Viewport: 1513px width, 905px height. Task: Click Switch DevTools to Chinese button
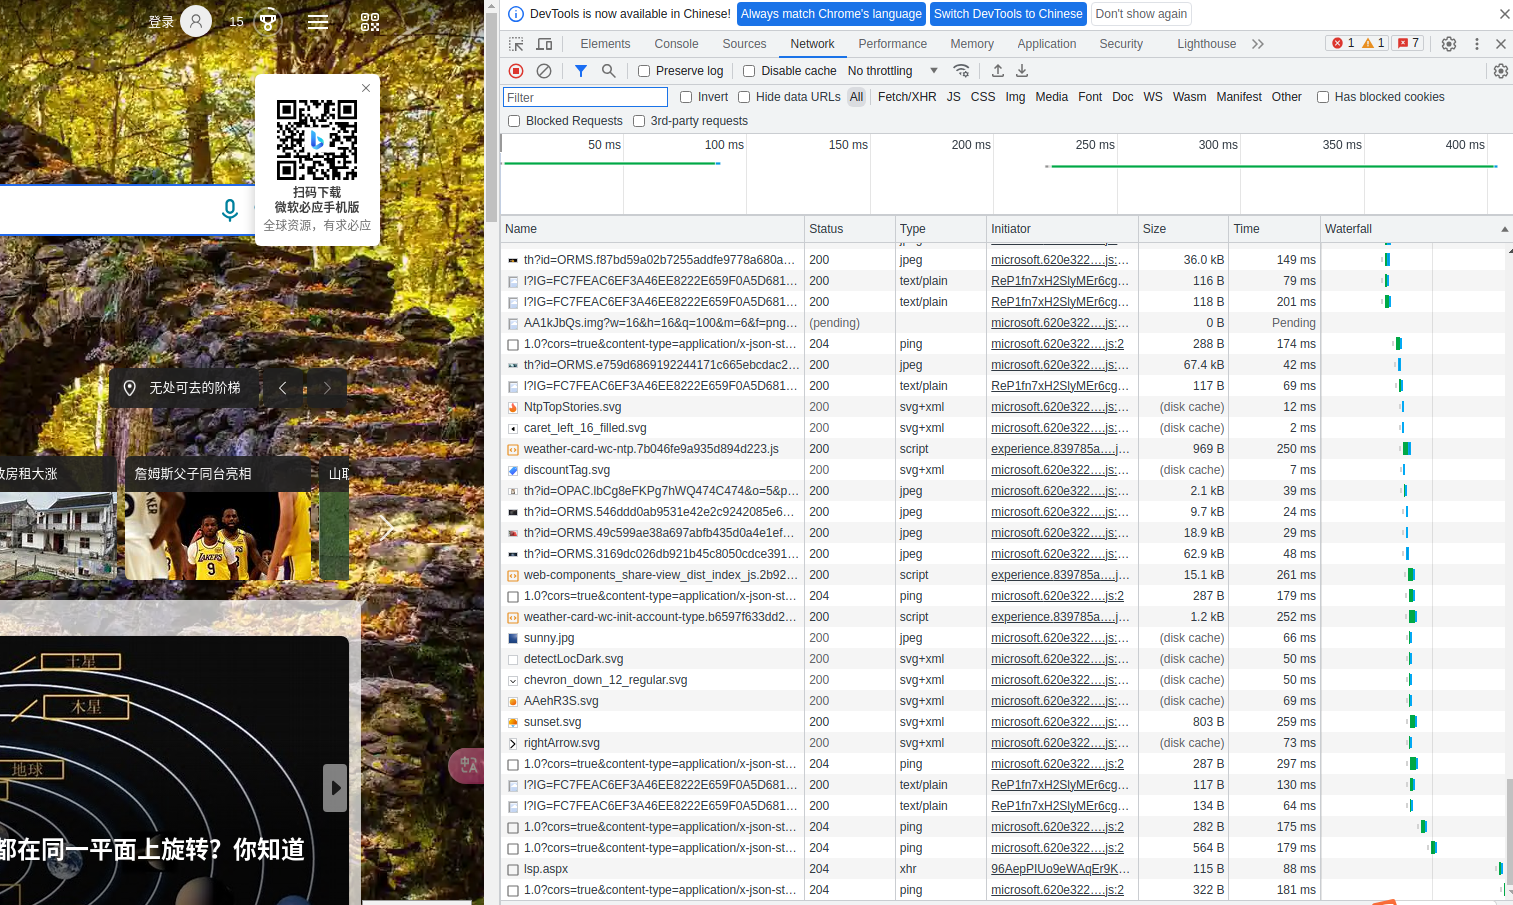point(1007,14)
